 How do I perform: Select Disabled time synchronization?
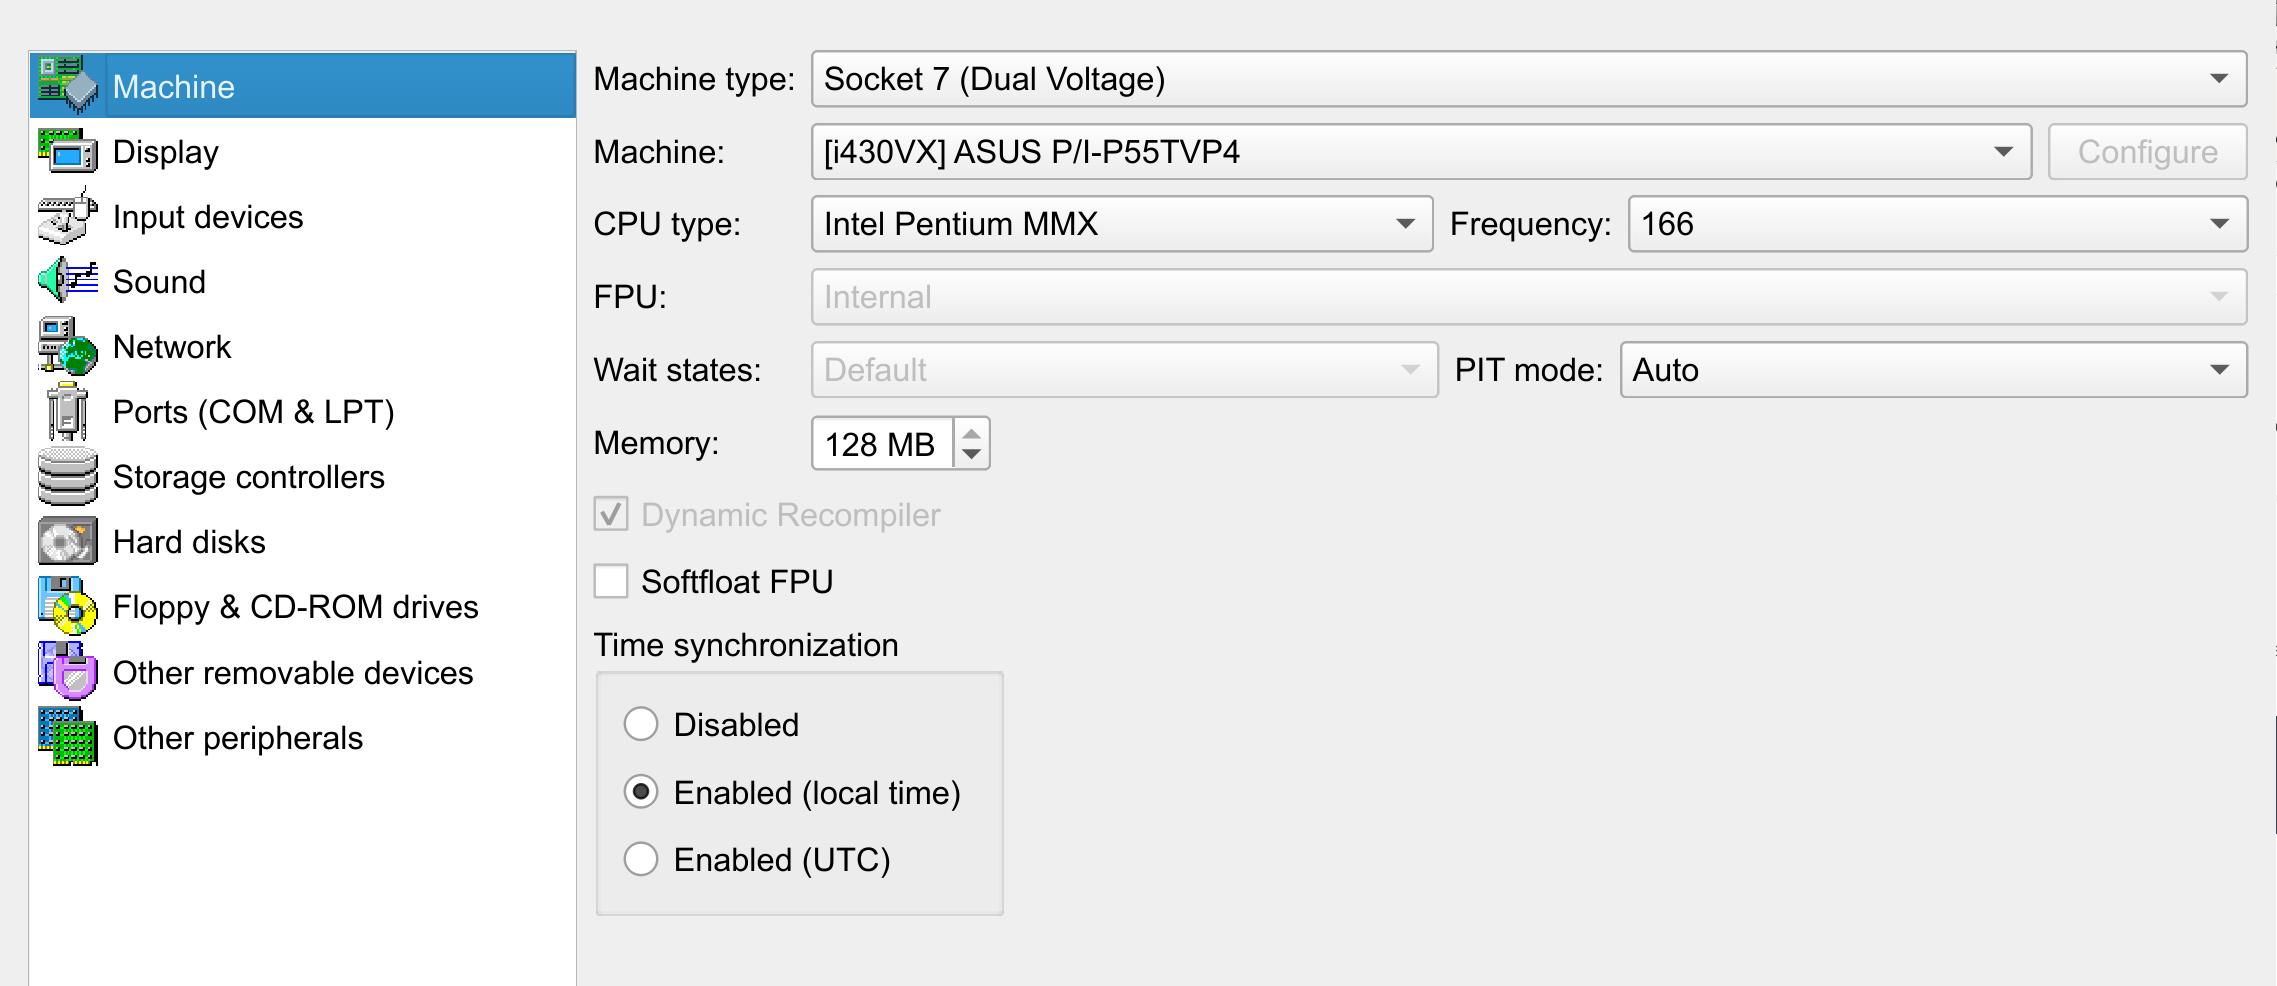641,724
